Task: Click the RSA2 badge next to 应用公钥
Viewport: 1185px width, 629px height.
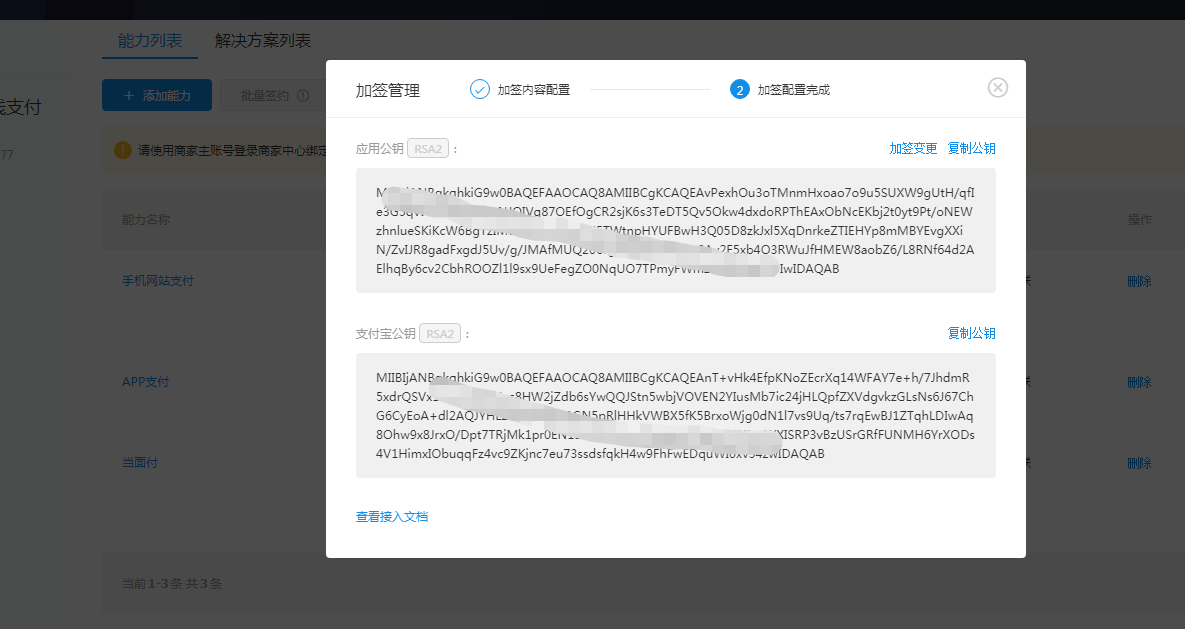Action: coord(428,149)
